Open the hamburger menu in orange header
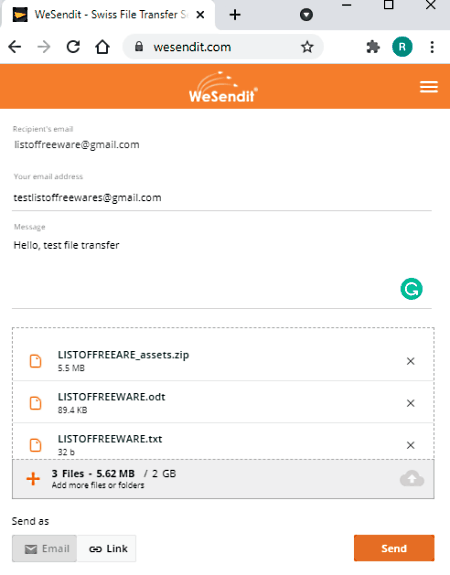 tap(429, 87)
